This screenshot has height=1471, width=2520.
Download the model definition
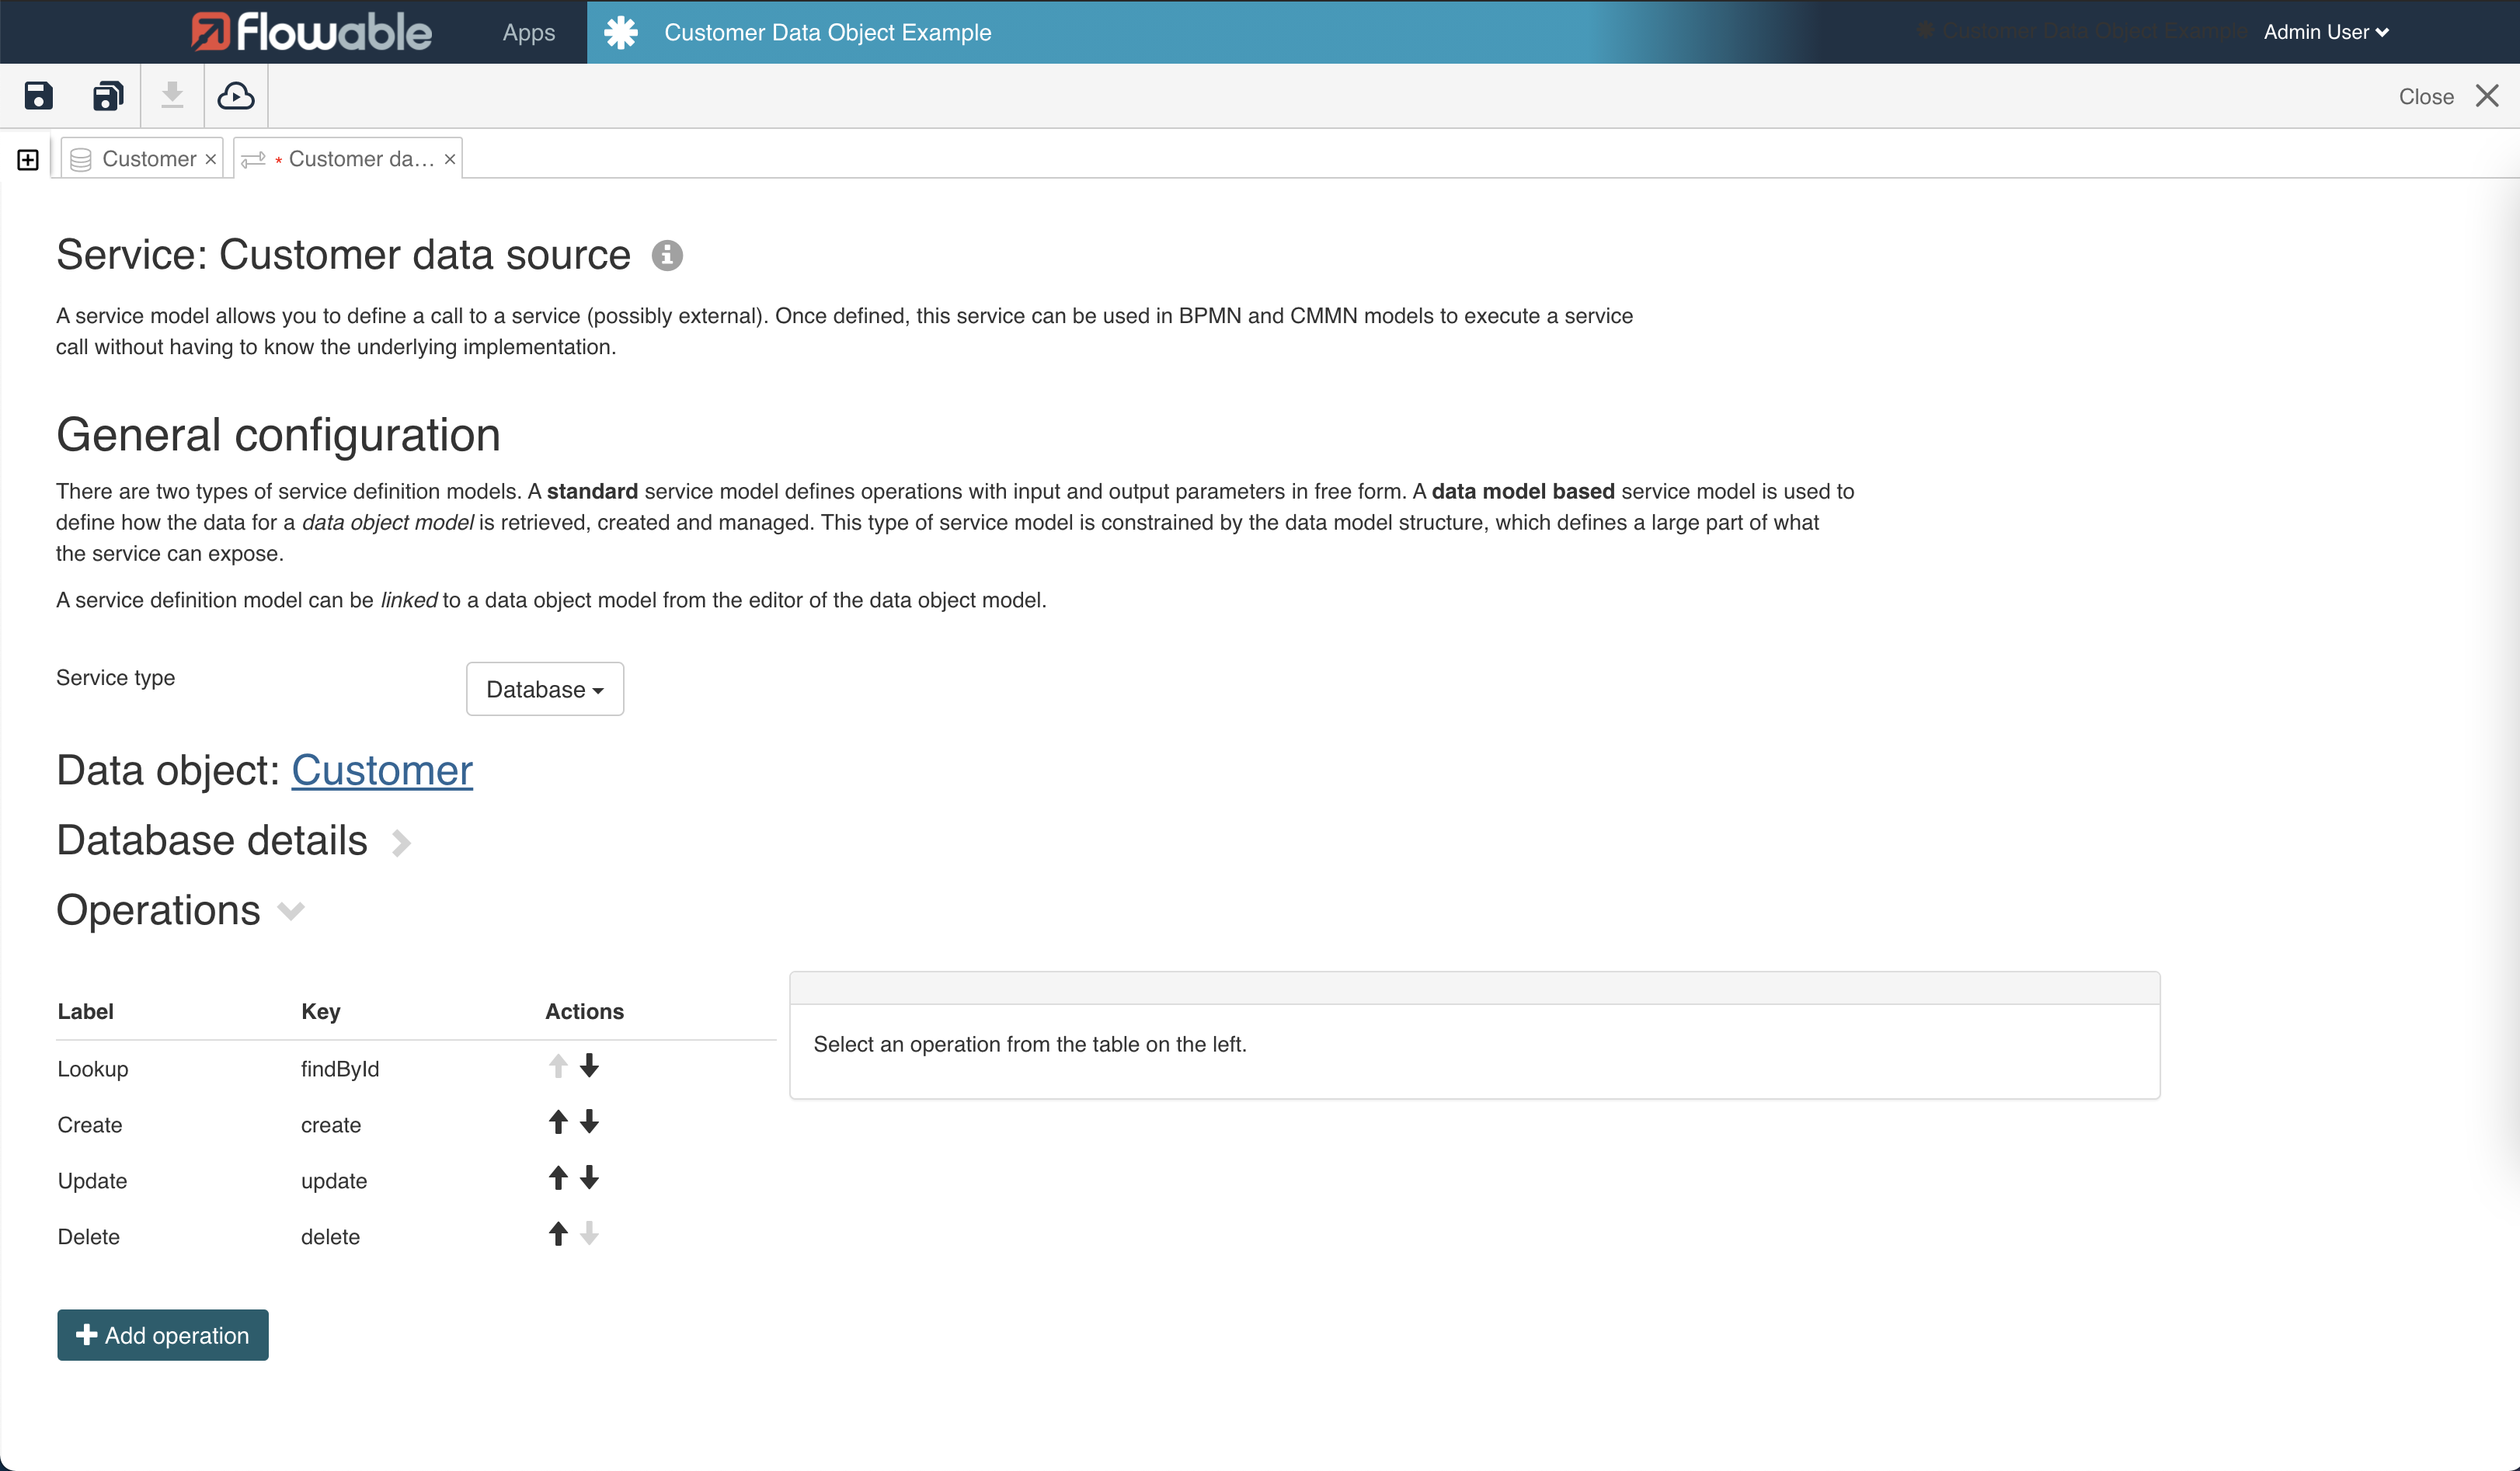pos(172,95)
